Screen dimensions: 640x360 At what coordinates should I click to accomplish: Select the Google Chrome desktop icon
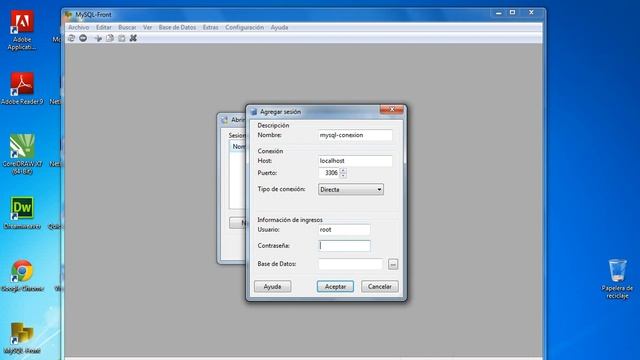[22, 275]
